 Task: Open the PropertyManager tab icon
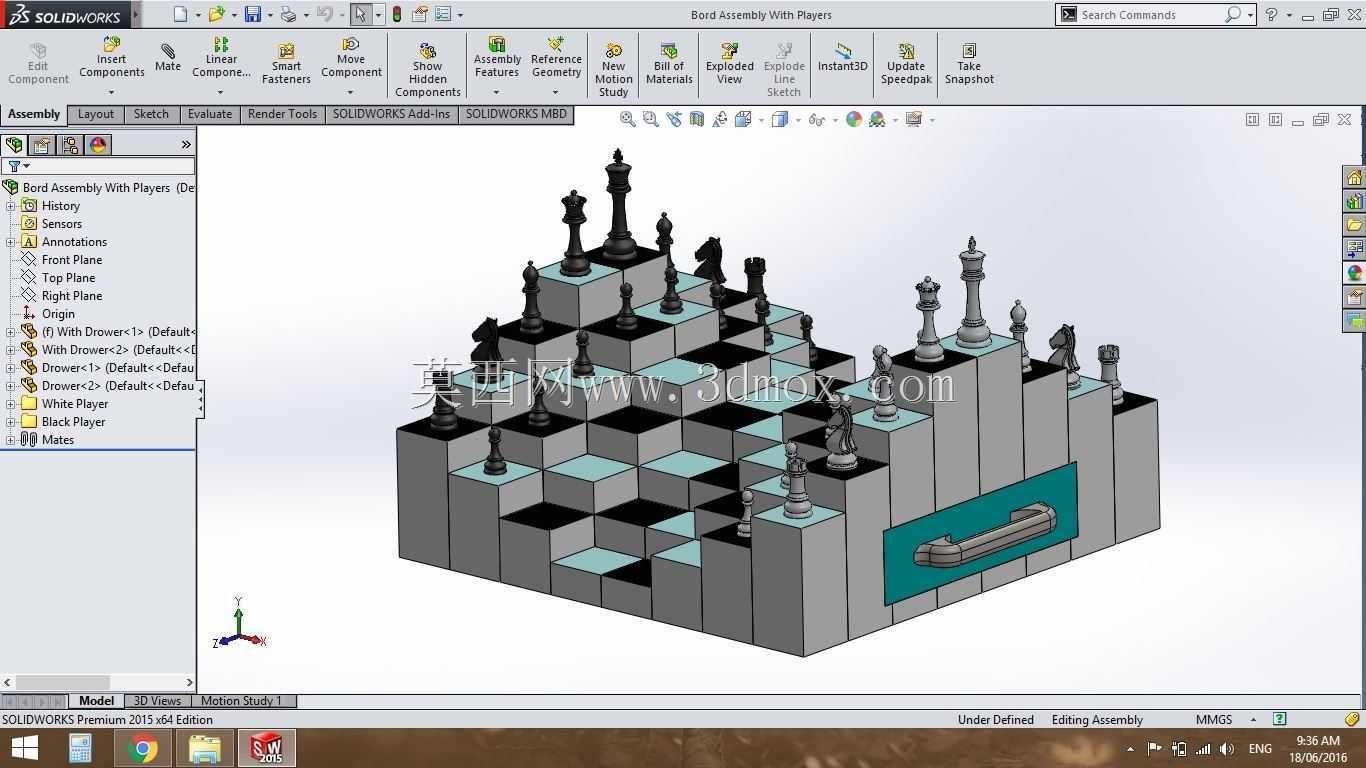click(x=42, y=145)
